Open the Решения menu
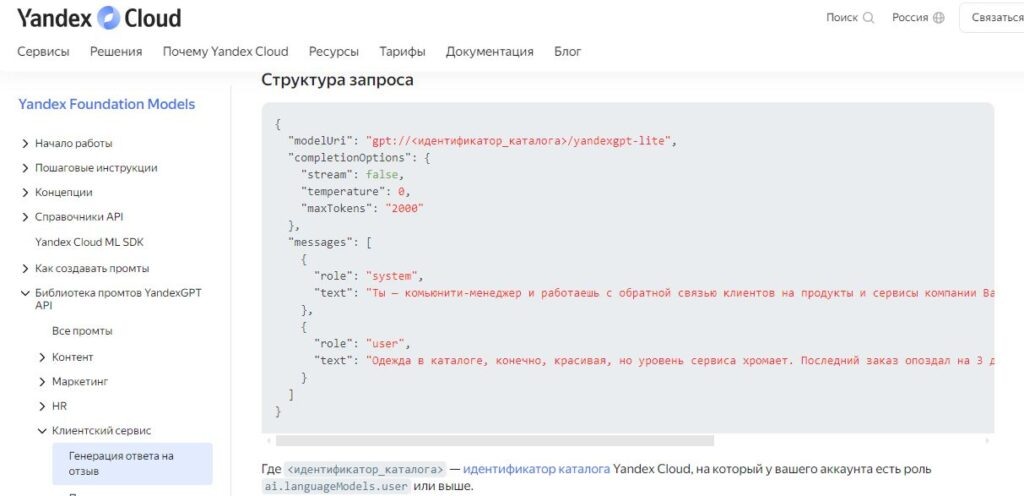Image resolution: width=1024 pixels, height=496 pixels. 116,52
